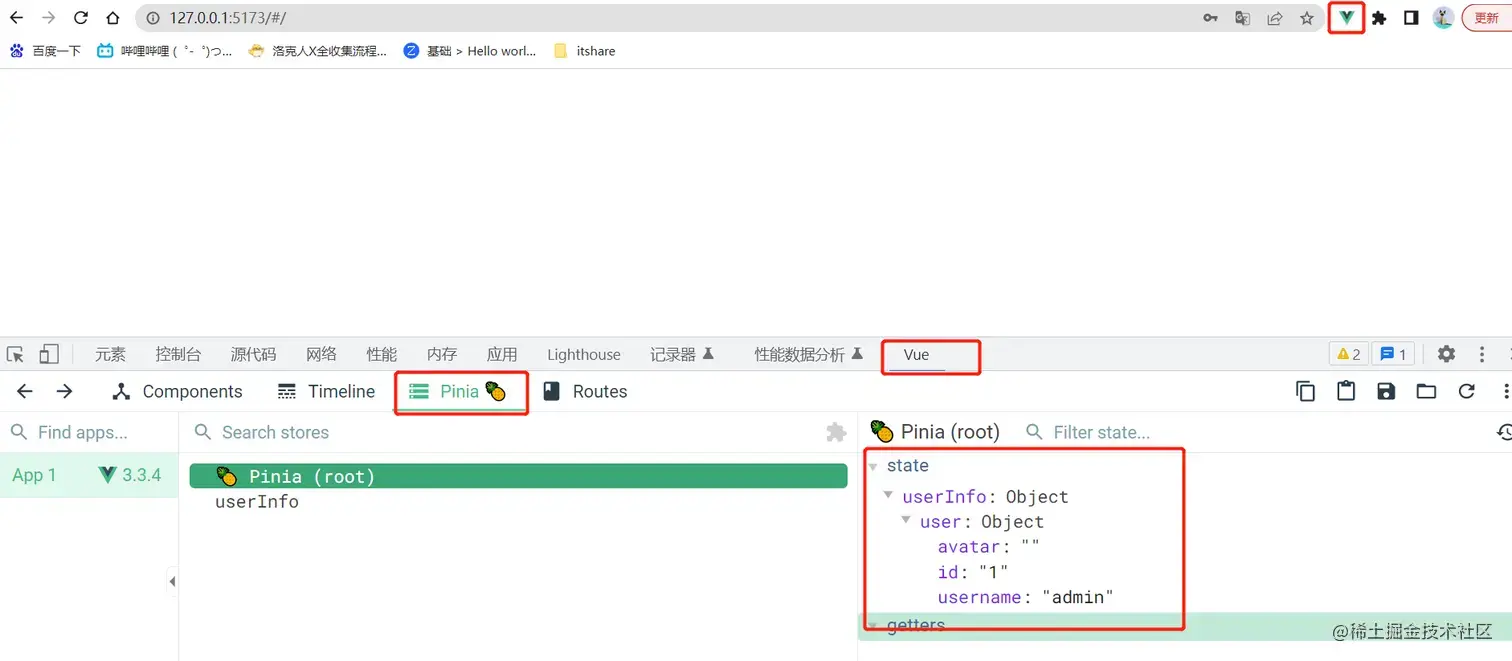Select the Pinia tab in Vue devtools

point(458,391)
